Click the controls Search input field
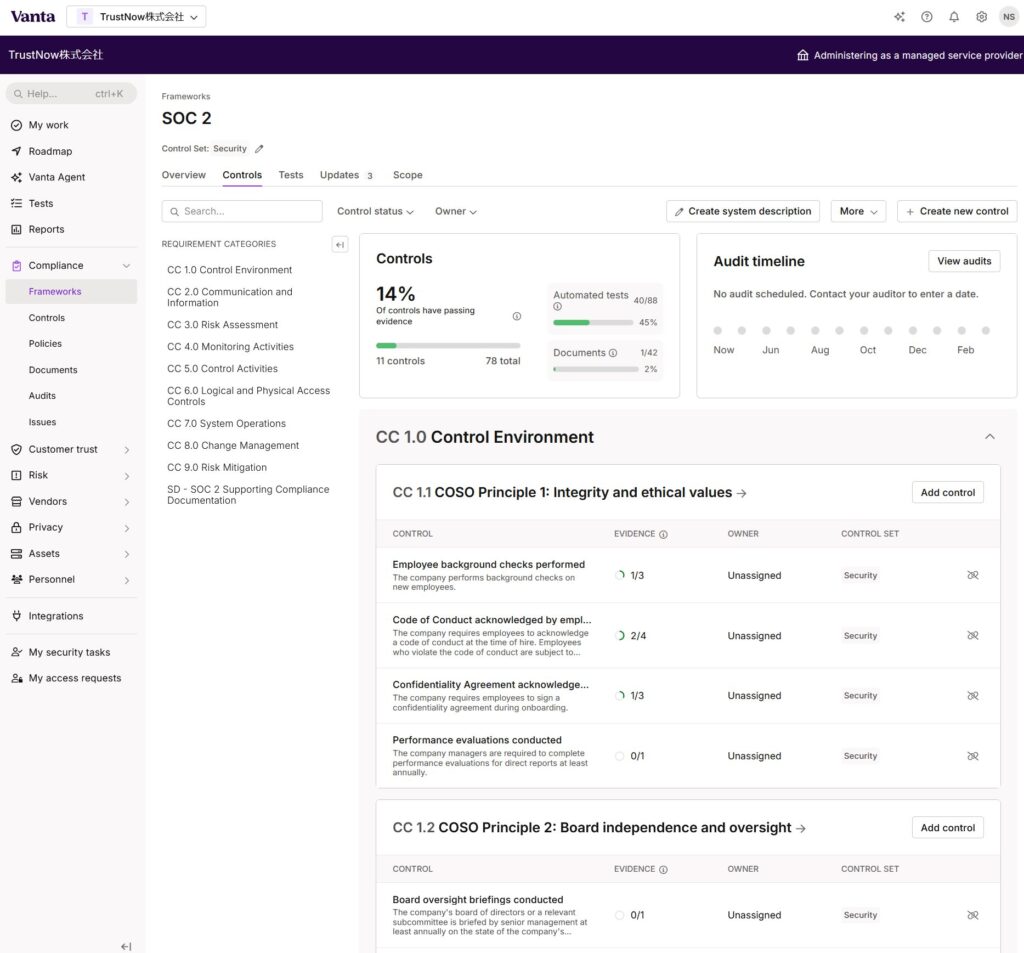The height and width of the screenshot is (953, 1024). (x=242, y=211)
